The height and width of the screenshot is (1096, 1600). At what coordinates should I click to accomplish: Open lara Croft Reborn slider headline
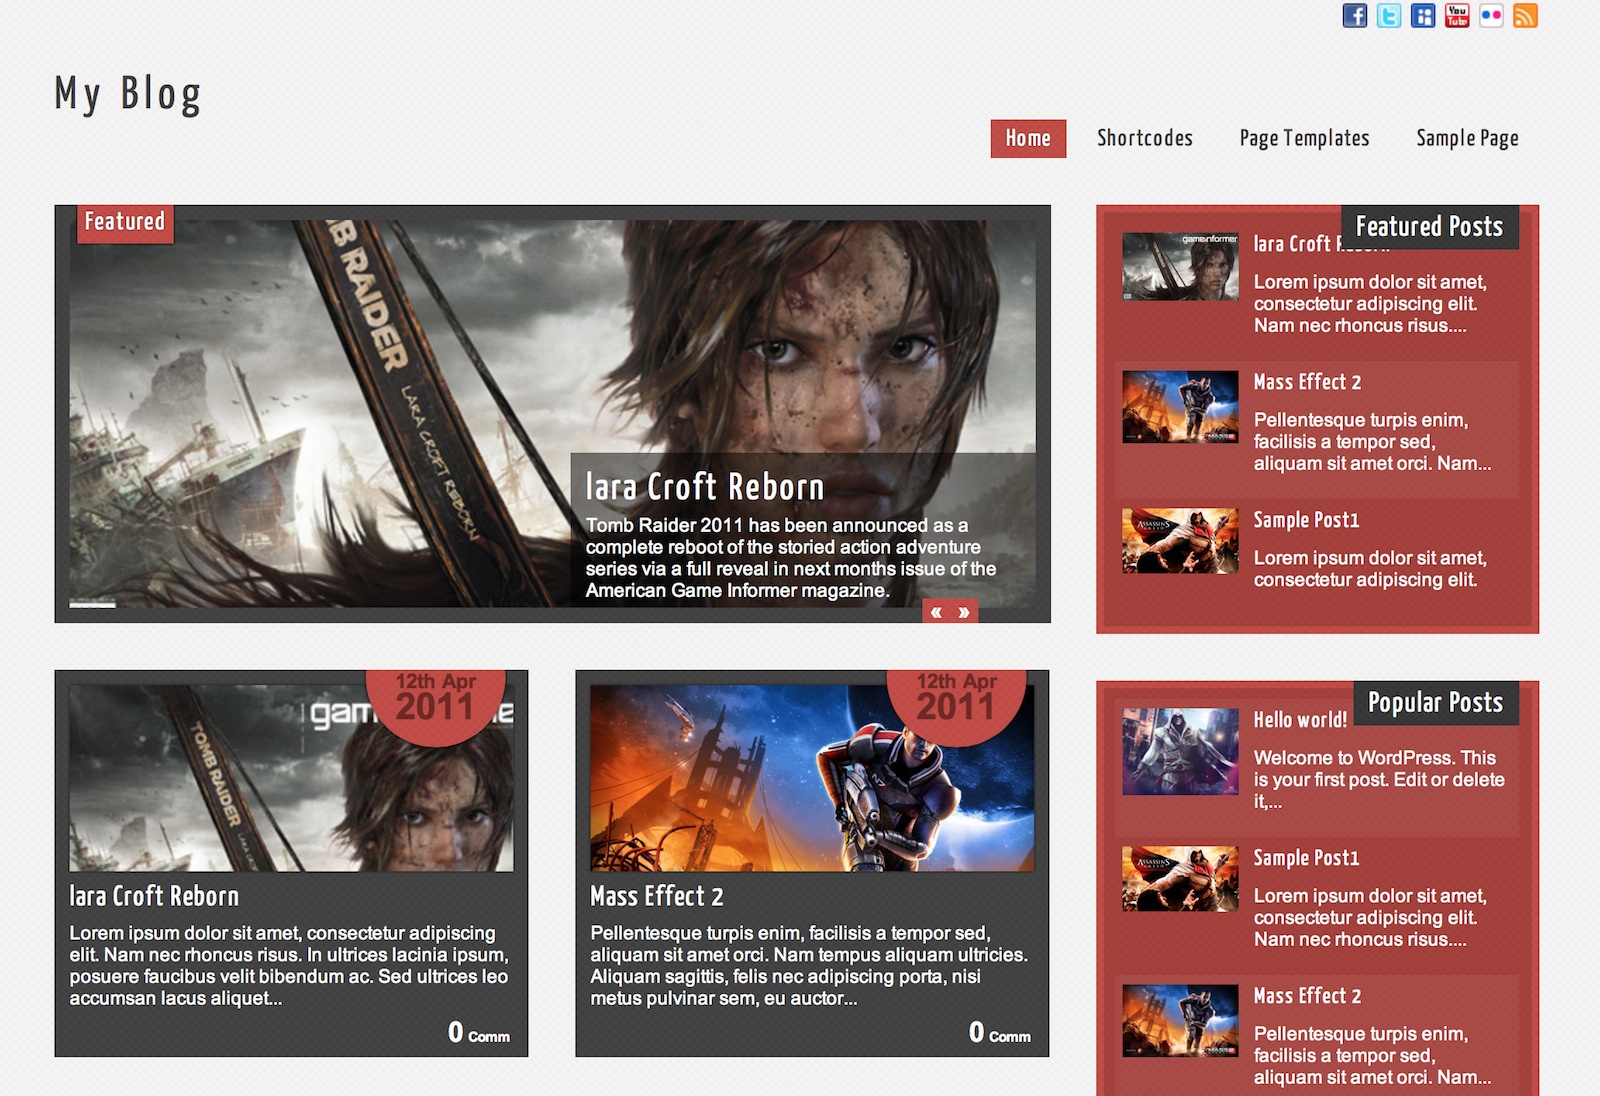coord(704,487)
